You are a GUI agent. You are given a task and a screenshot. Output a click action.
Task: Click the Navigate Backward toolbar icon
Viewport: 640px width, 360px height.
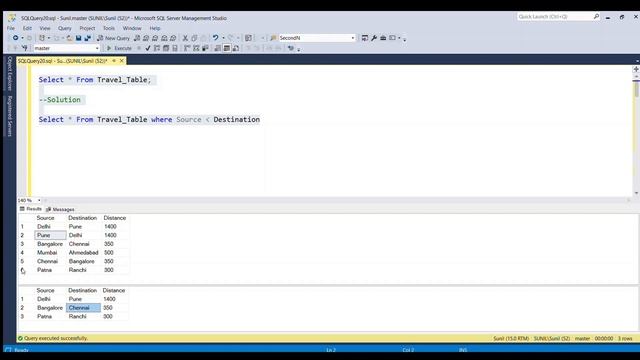[15, 38]
